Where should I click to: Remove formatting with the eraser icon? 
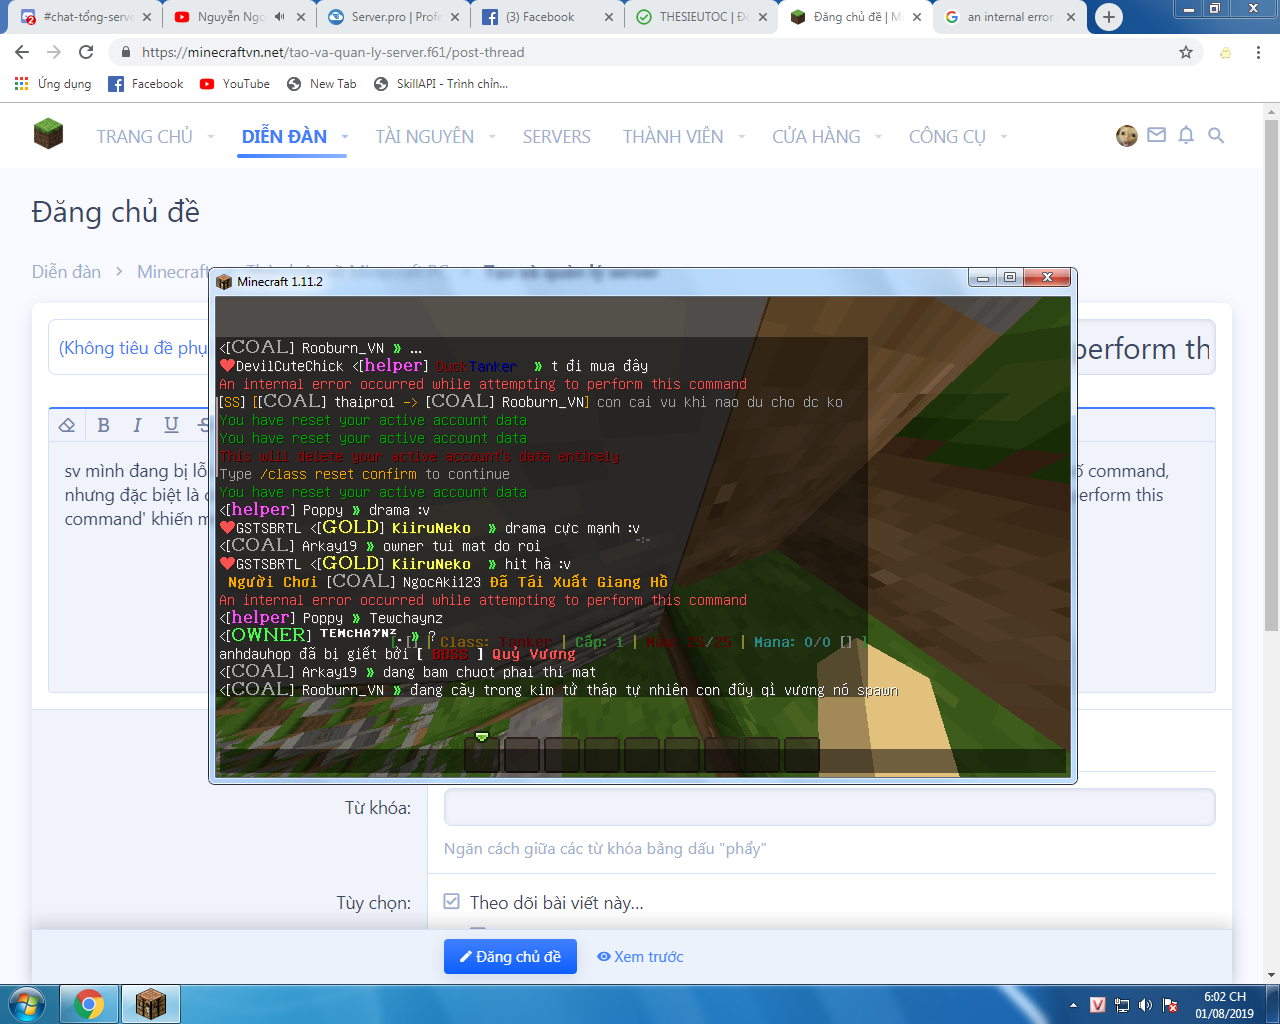pyautogui.click(x=67, y=425)
